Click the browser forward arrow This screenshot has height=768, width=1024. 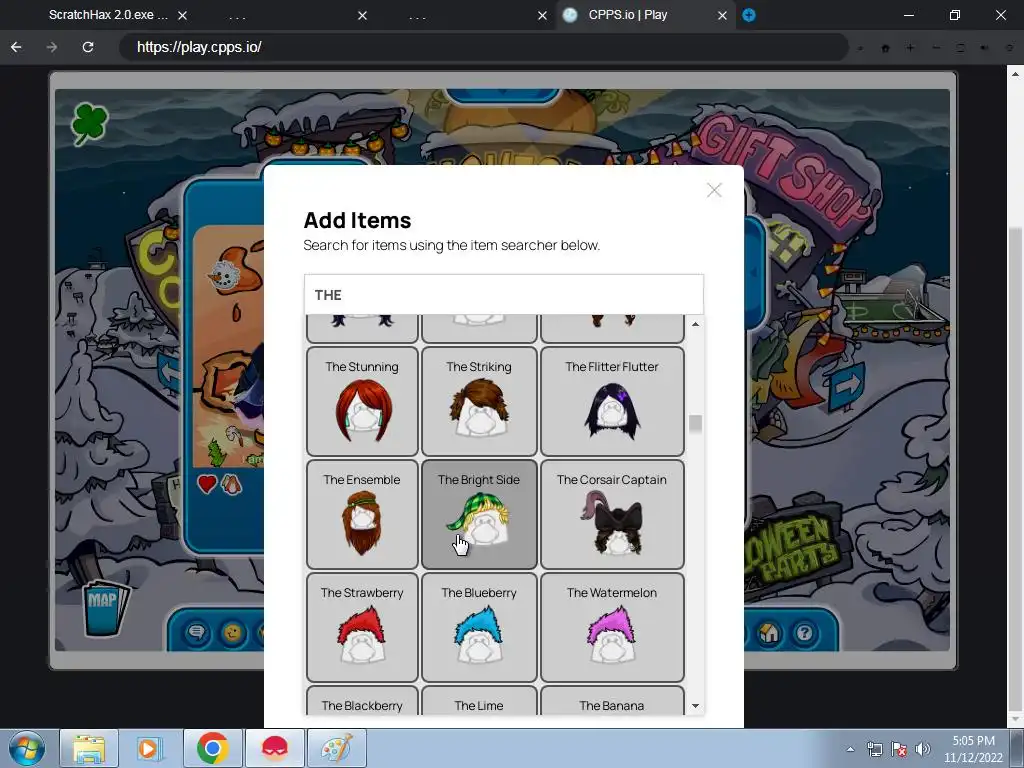coord(52,47)
